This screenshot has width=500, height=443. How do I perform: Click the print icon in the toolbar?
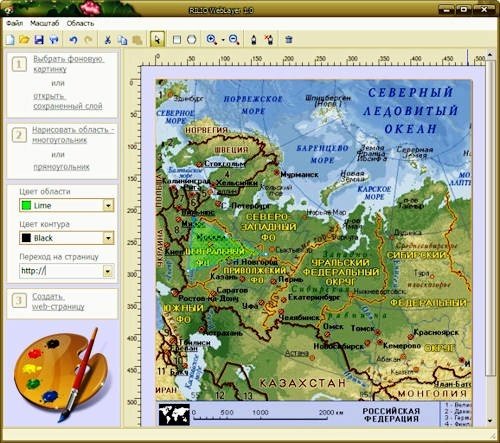54,40
